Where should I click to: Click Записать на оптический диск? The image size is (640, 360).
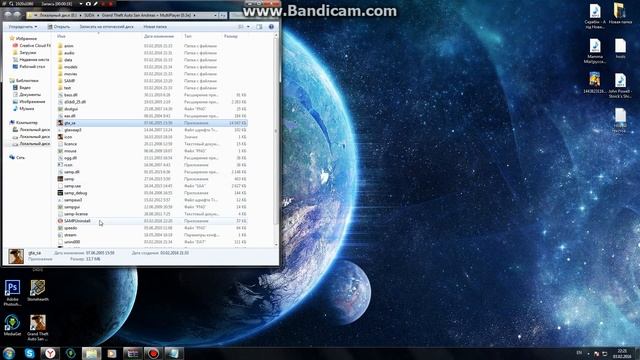(x=106, y=27)
